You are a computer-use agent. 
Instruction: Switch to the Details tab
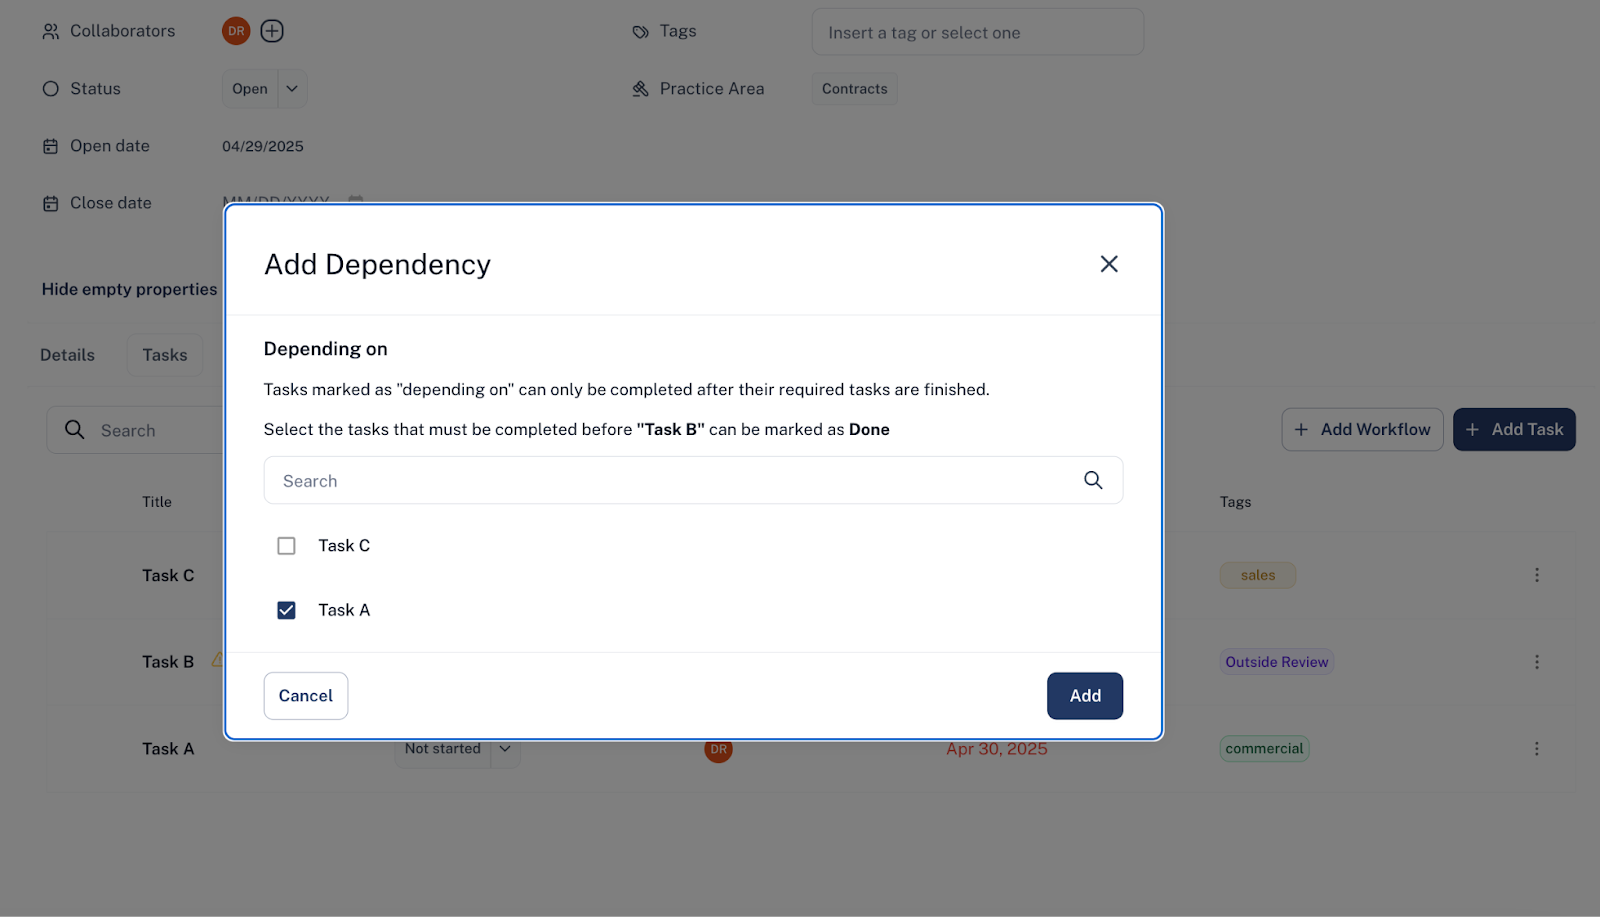(67, 355)
